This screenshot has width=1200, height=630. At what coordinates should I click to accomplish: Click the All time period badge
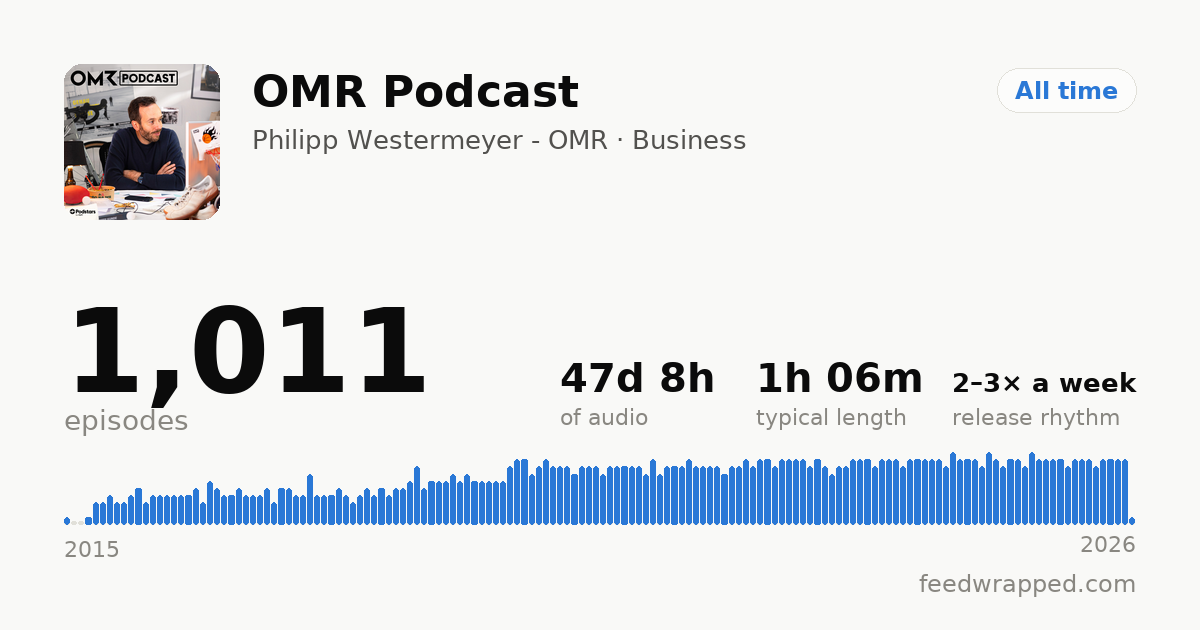[1066, 91]
